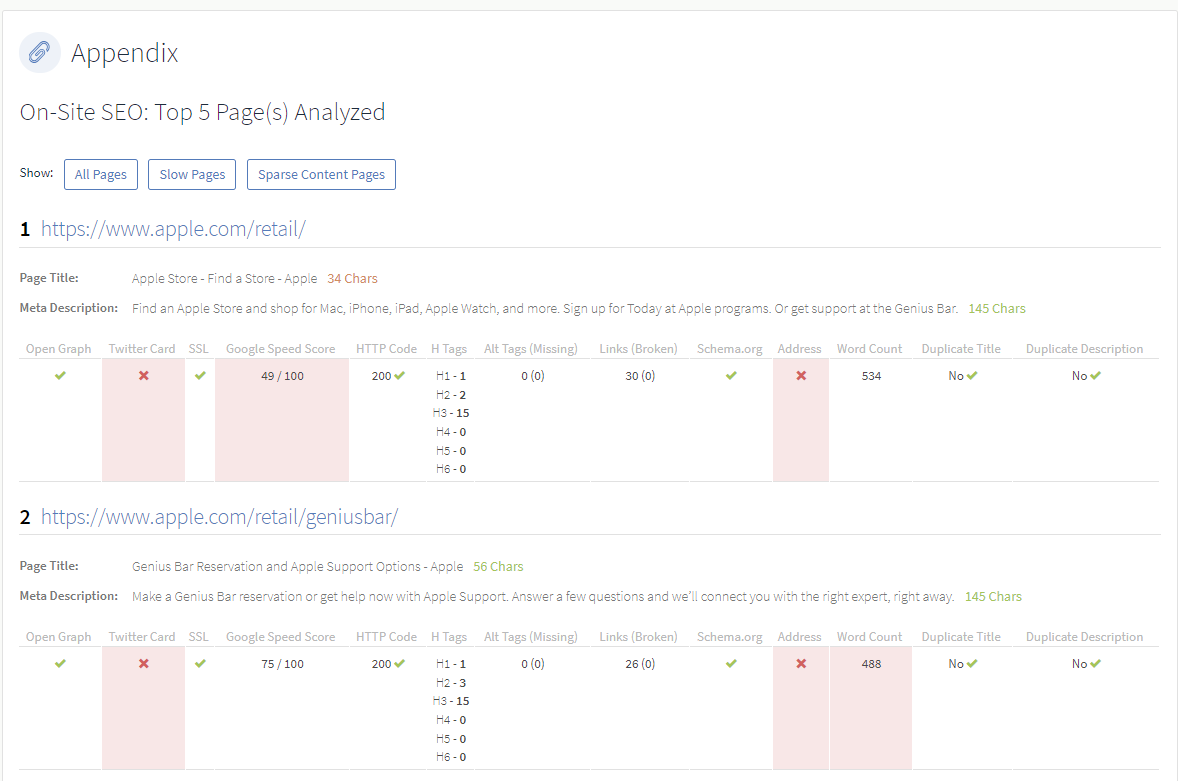1178x781 pixels.
Task: Click the Genius Bar Reservation page title text
Action: tap(297, 567)
